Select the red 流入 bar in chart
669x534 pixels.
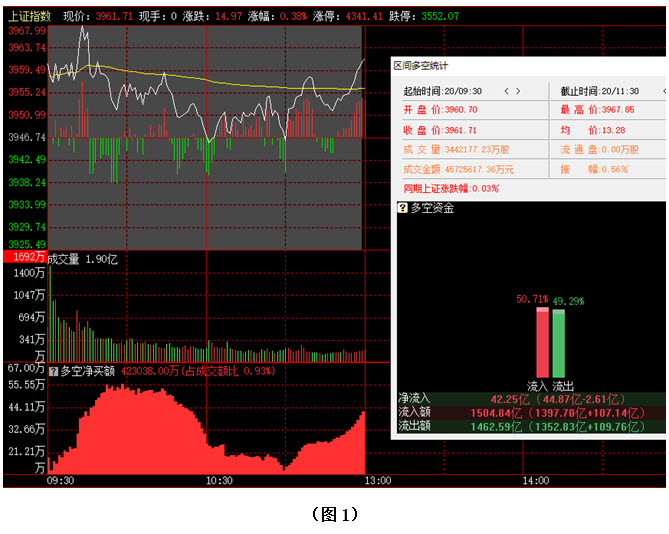pos(542,342)
